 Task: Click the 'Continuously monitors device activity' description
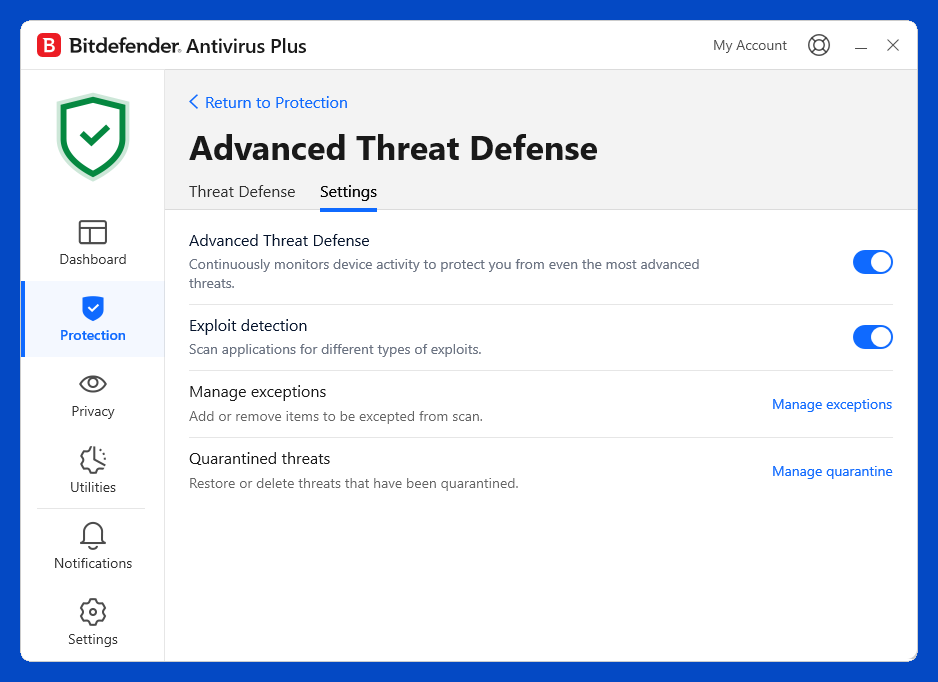[x=444, y=274]
